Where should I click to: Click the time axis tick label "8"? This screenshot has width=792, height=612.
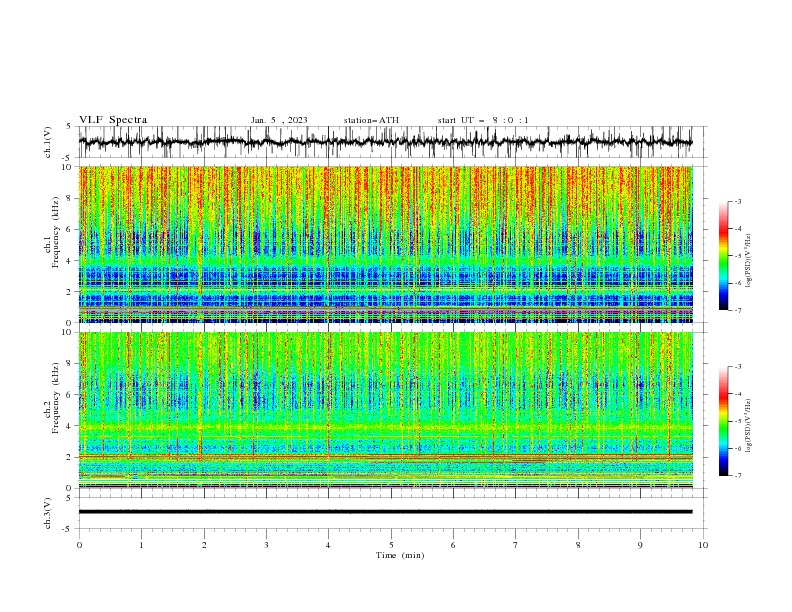click(578, 545)
